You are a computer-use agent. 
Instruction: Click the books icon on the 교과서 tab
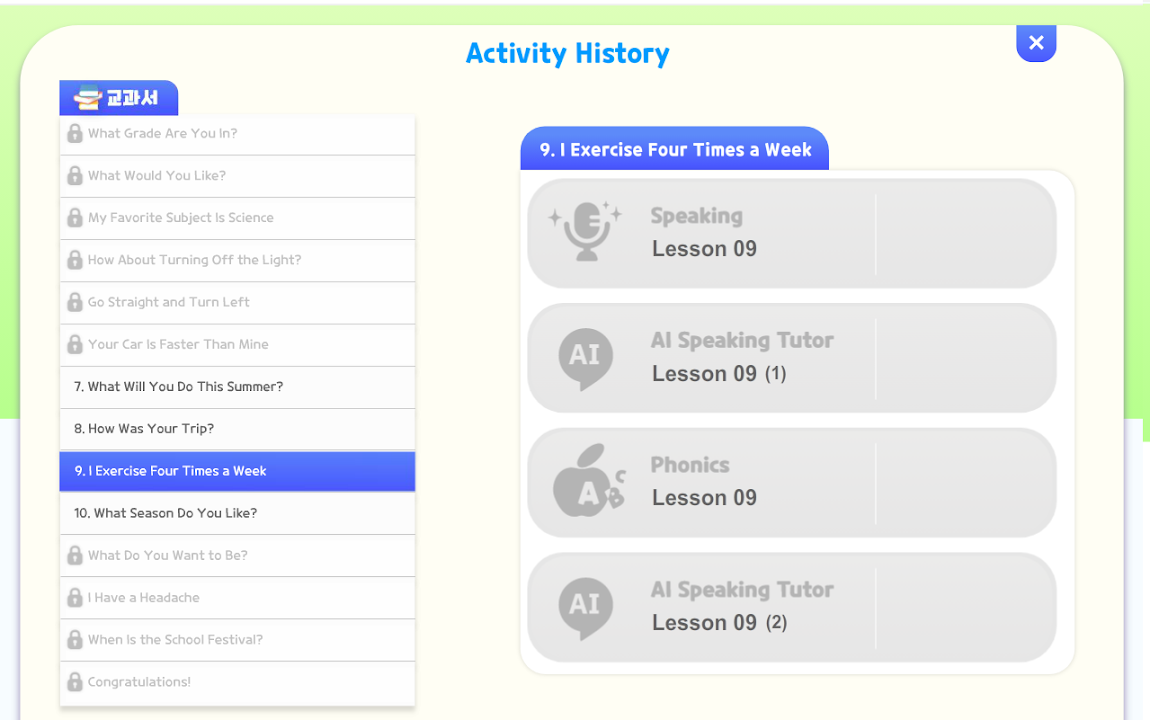(x=88, y=98)
